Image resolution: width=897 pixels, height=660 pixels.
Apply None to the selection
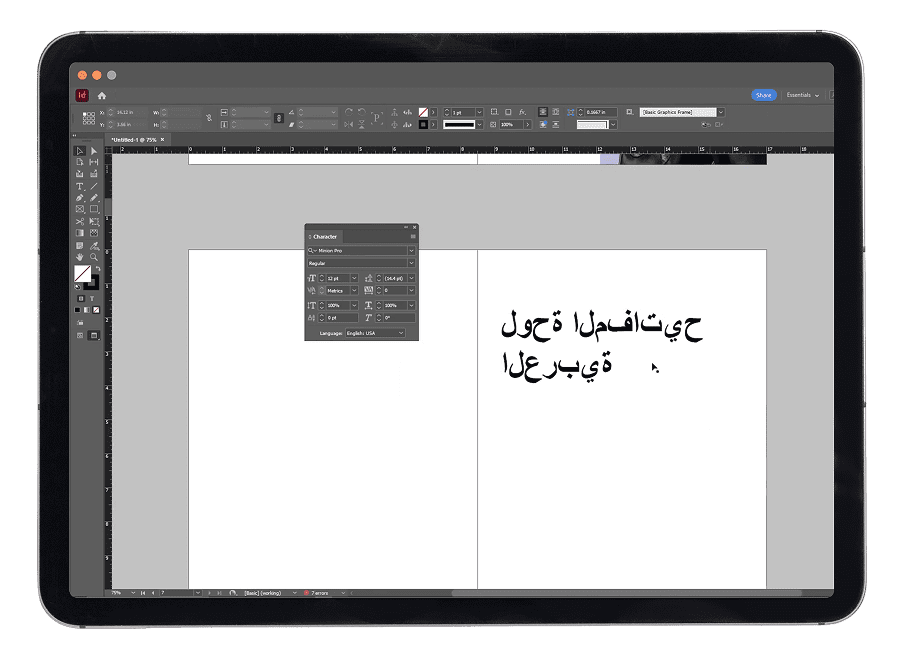[96, 310]
